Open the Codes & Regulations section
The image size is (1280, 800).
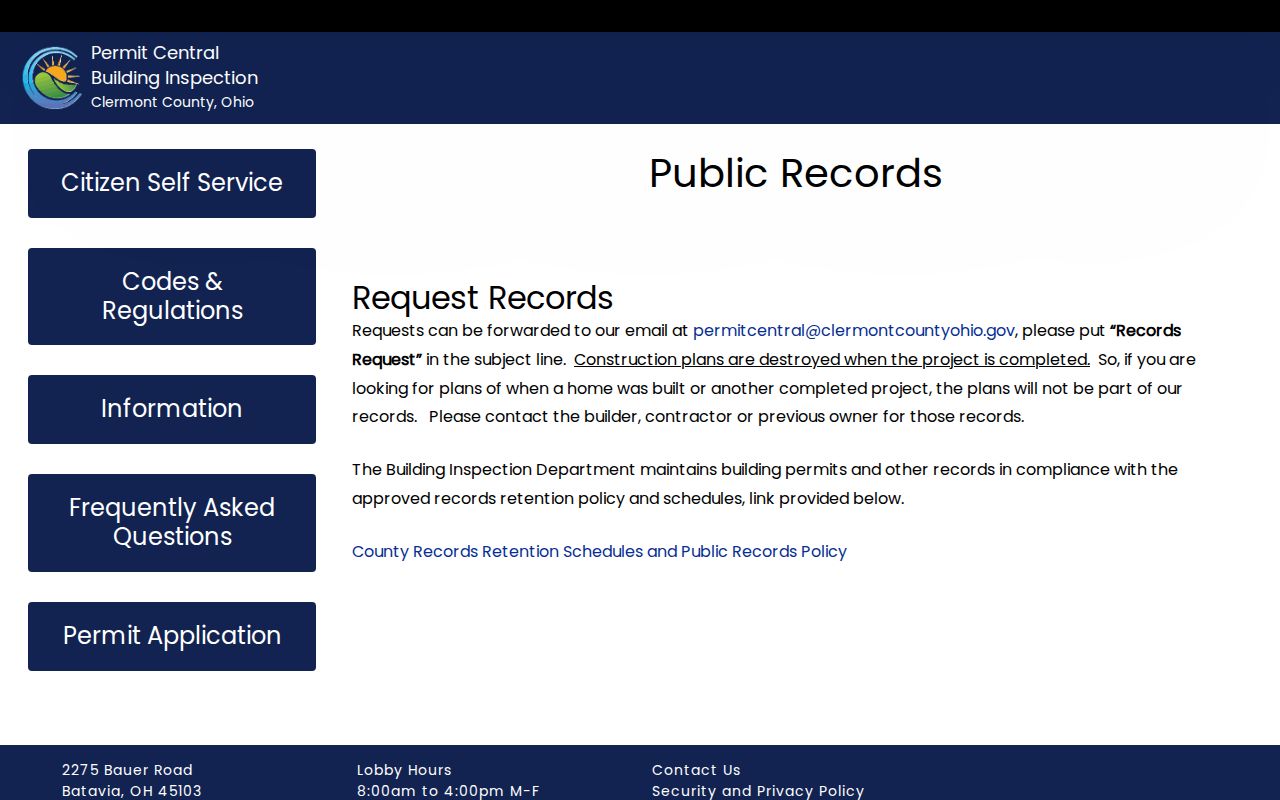tap(172, 296)
